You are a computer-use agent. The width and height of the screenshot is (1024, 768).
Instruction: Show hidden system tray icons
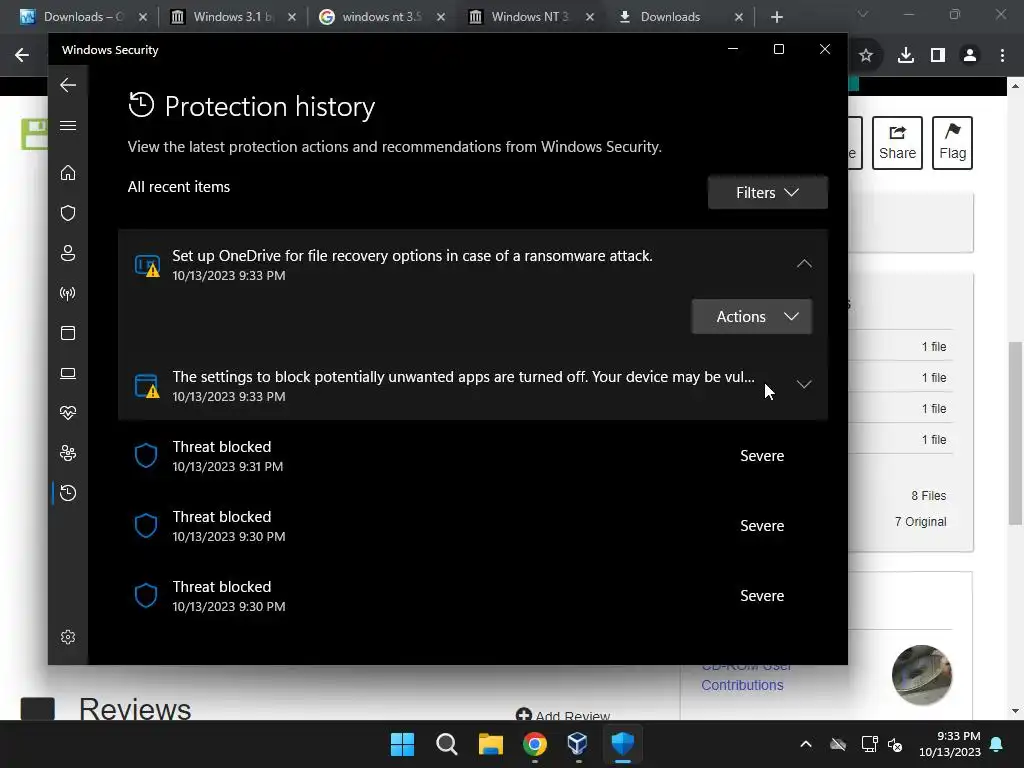[806, 744]
